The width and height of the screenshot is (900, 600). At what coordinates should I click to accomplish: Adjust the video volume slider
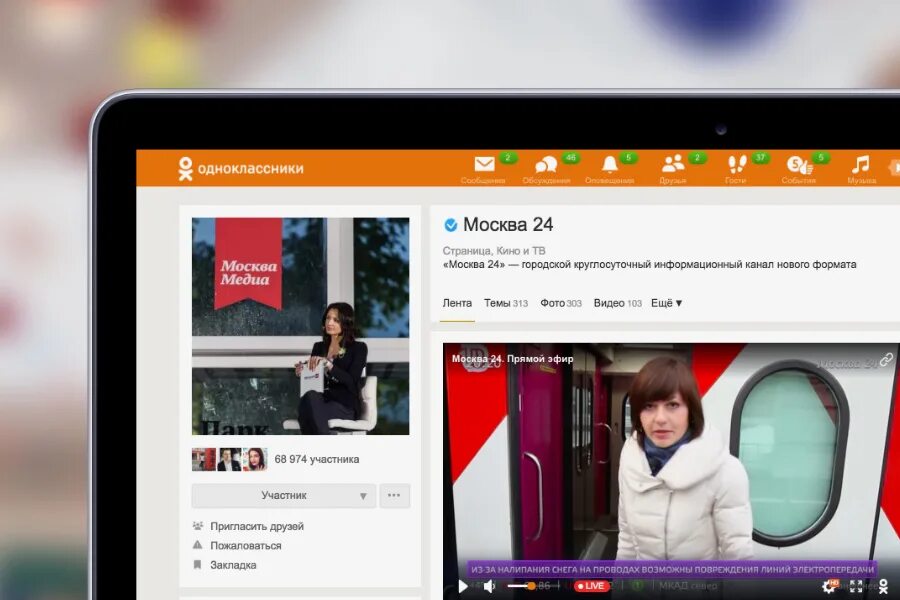click(x=521, y=586)
